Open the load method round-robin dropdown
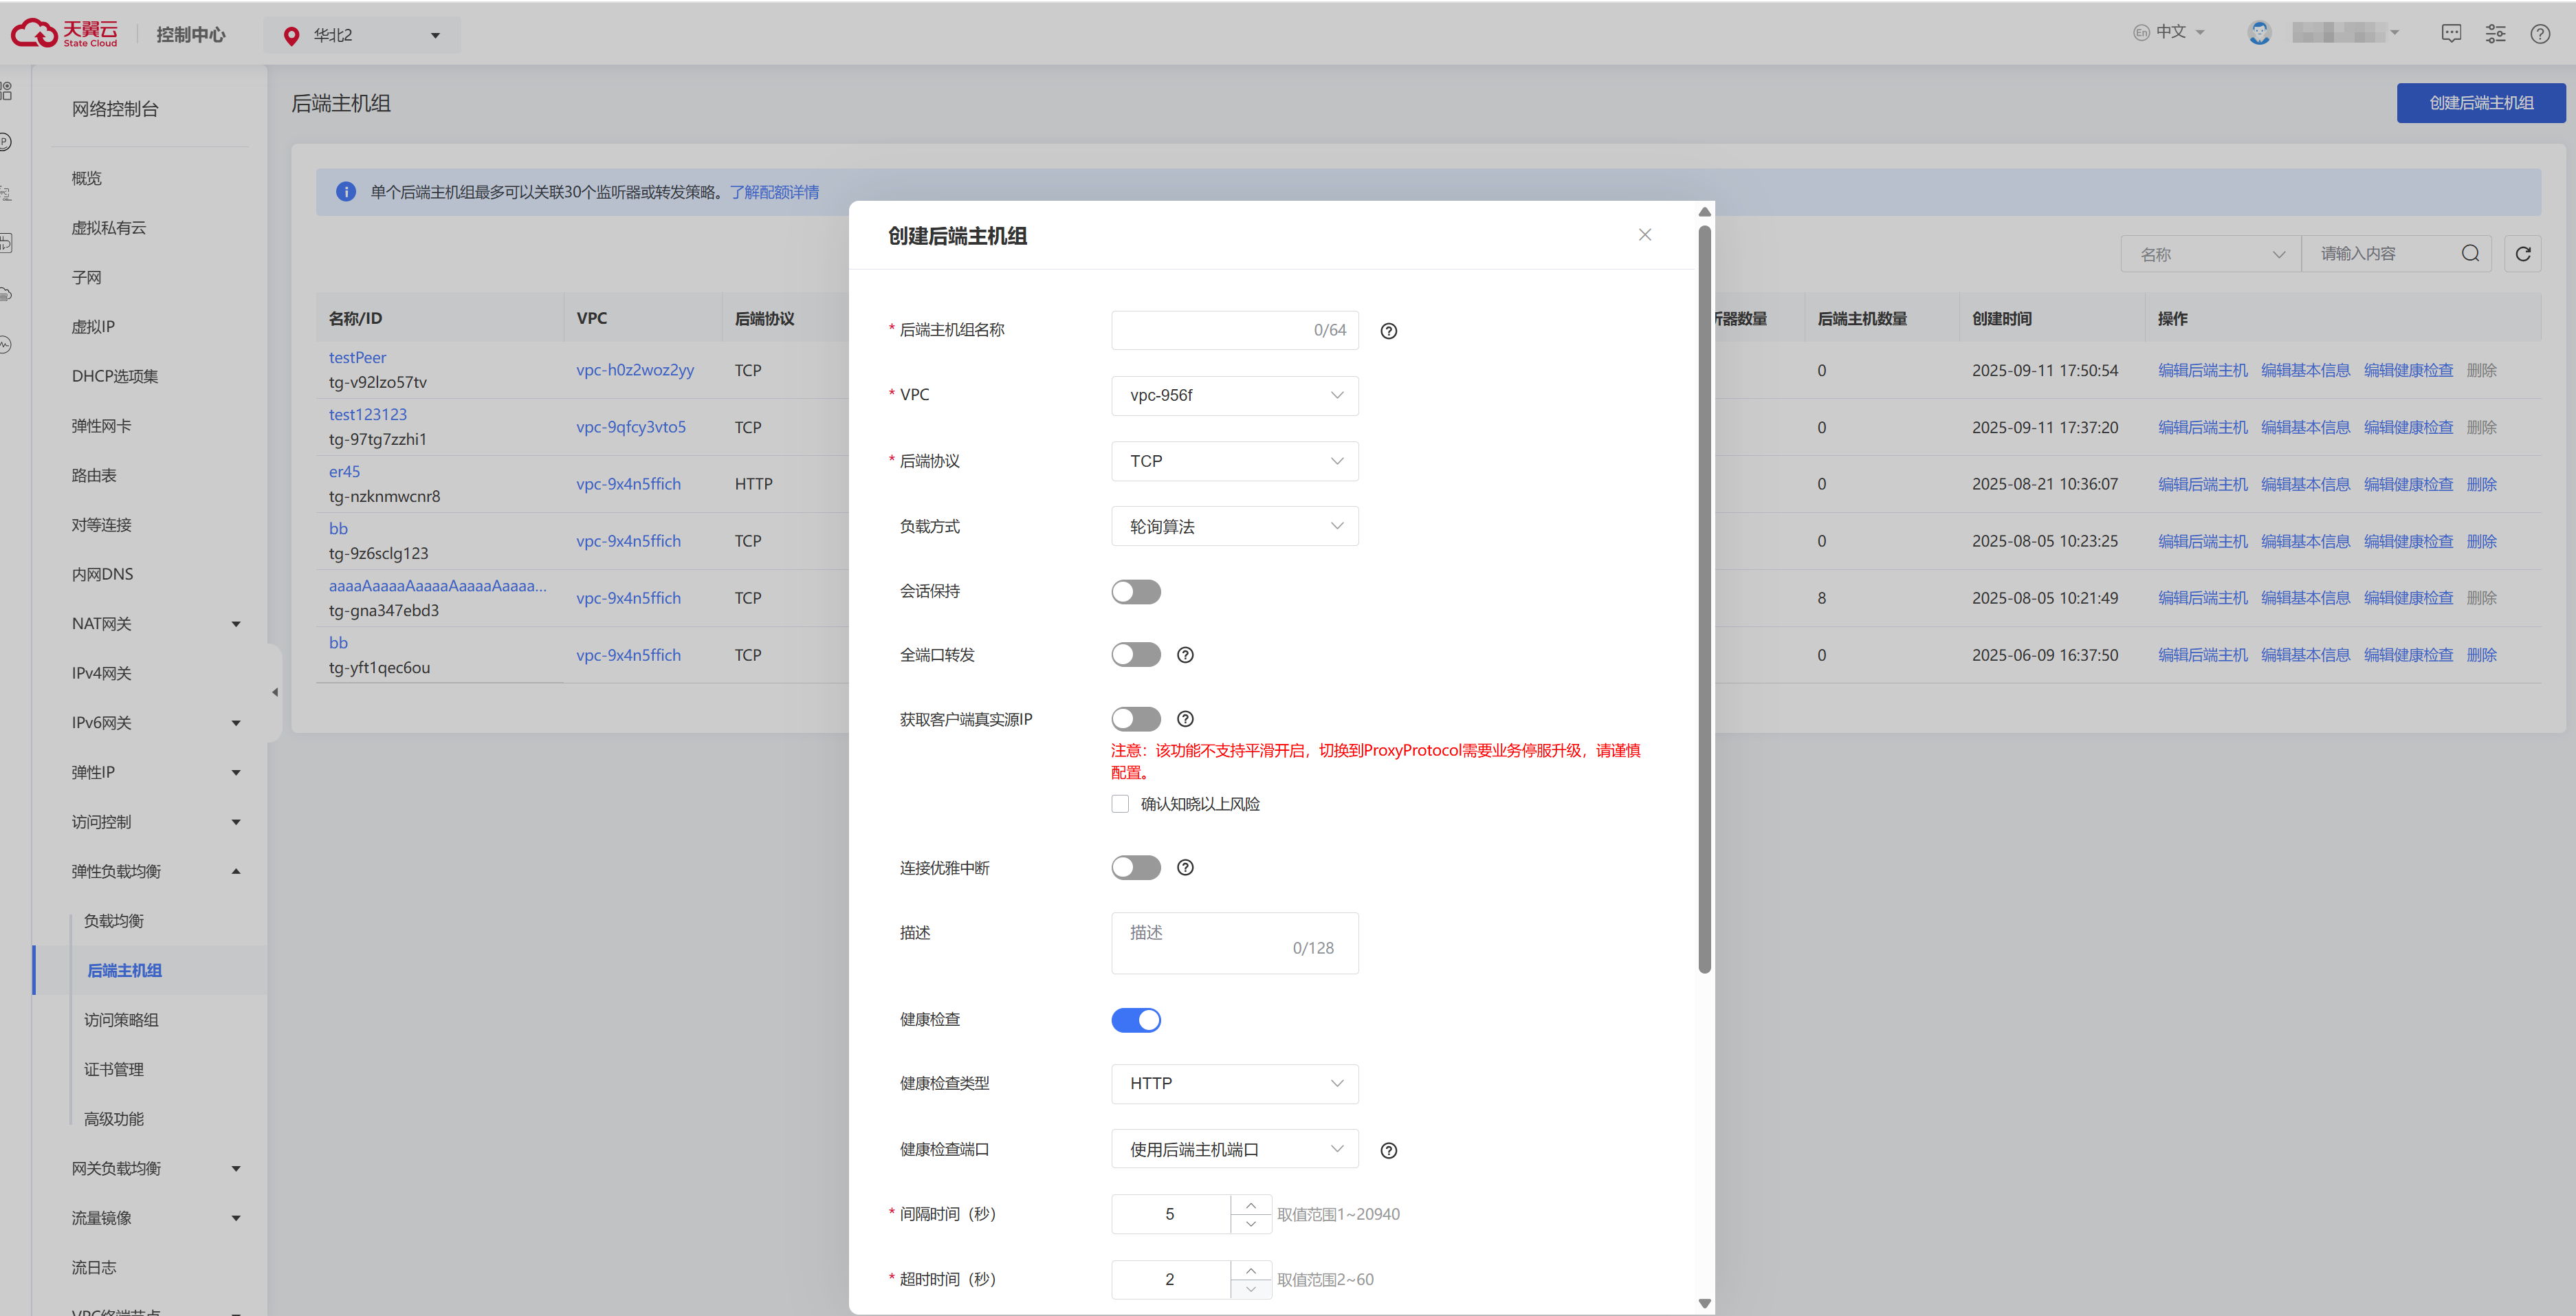 pos(1234,527)
